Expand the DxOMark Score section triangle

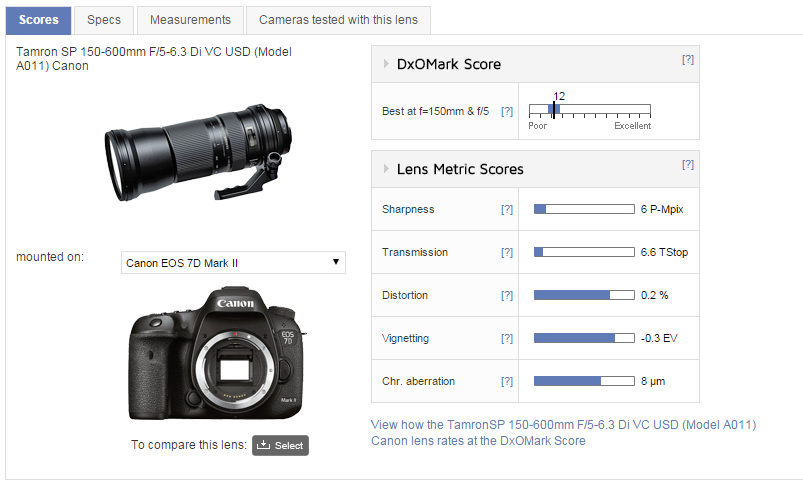(x=386, y=64)
